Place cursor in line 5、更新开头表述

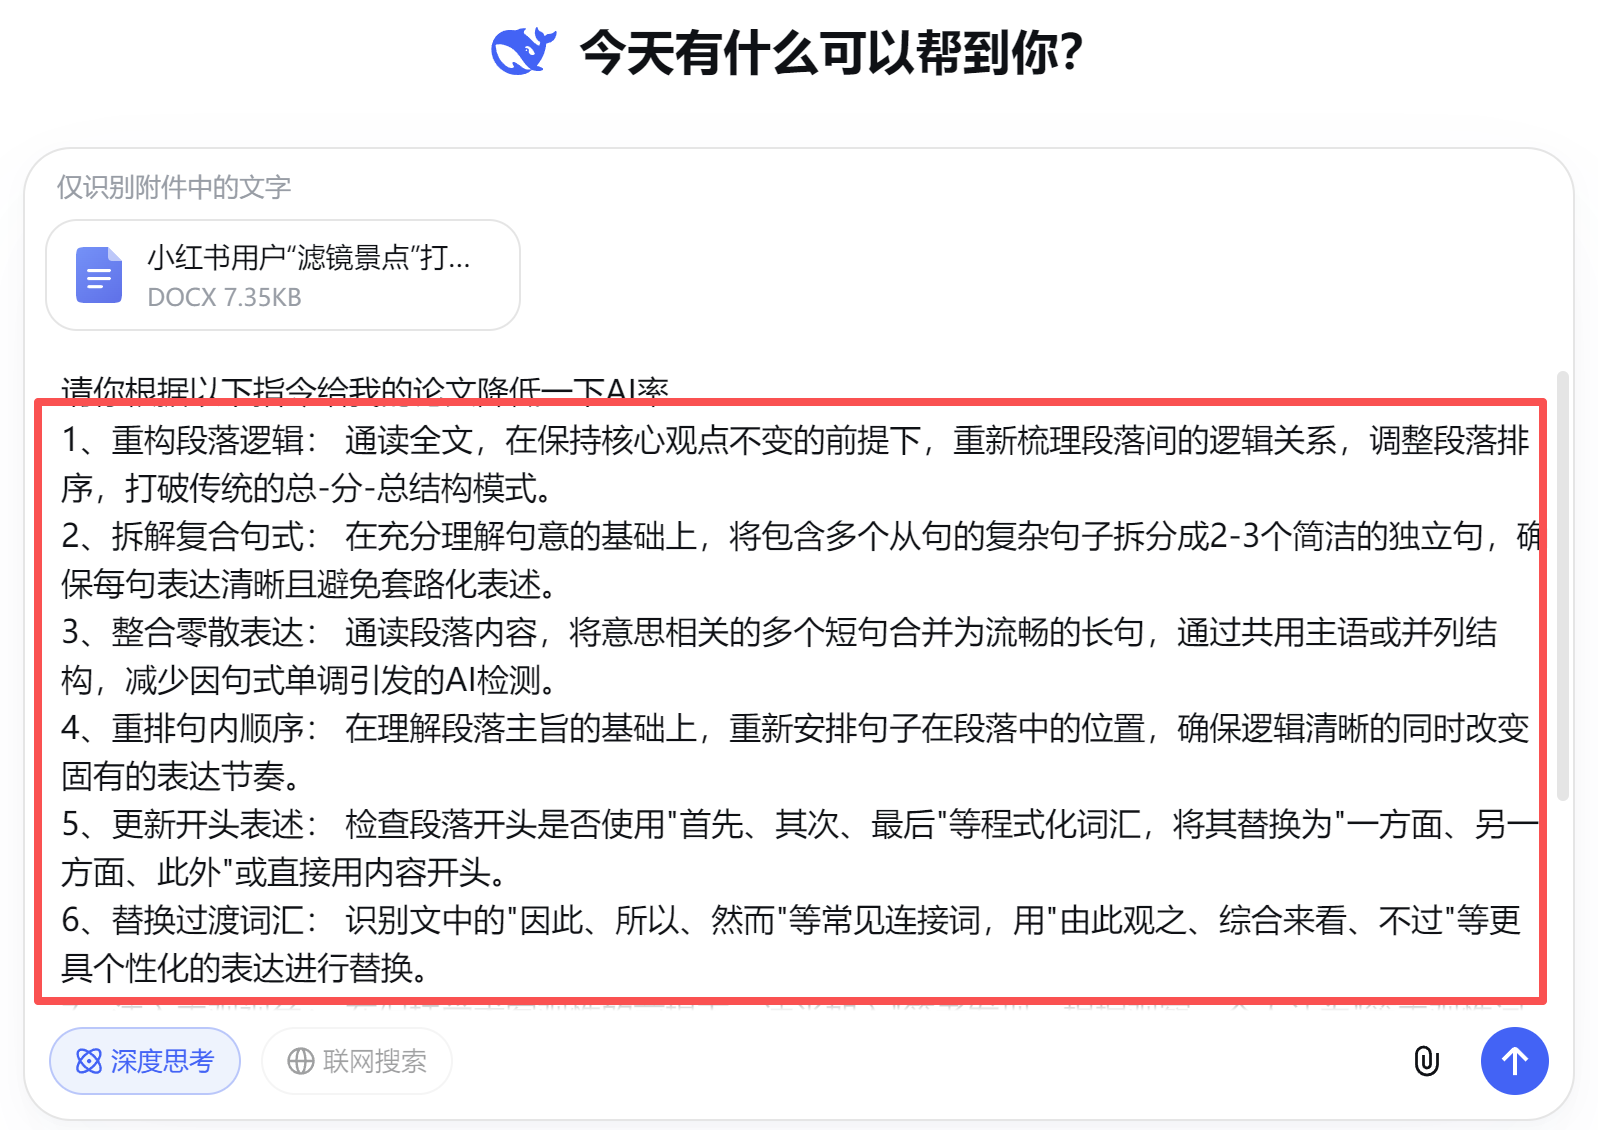800,825
